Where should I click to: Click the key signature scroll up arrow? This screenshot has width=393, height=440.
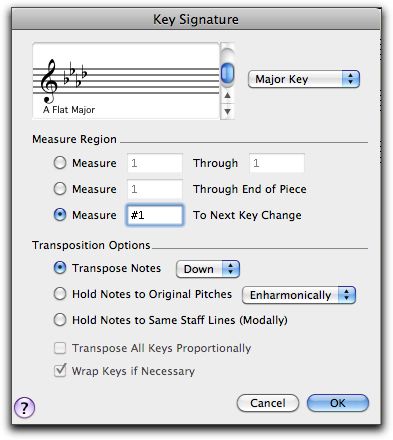pos(227,95)
